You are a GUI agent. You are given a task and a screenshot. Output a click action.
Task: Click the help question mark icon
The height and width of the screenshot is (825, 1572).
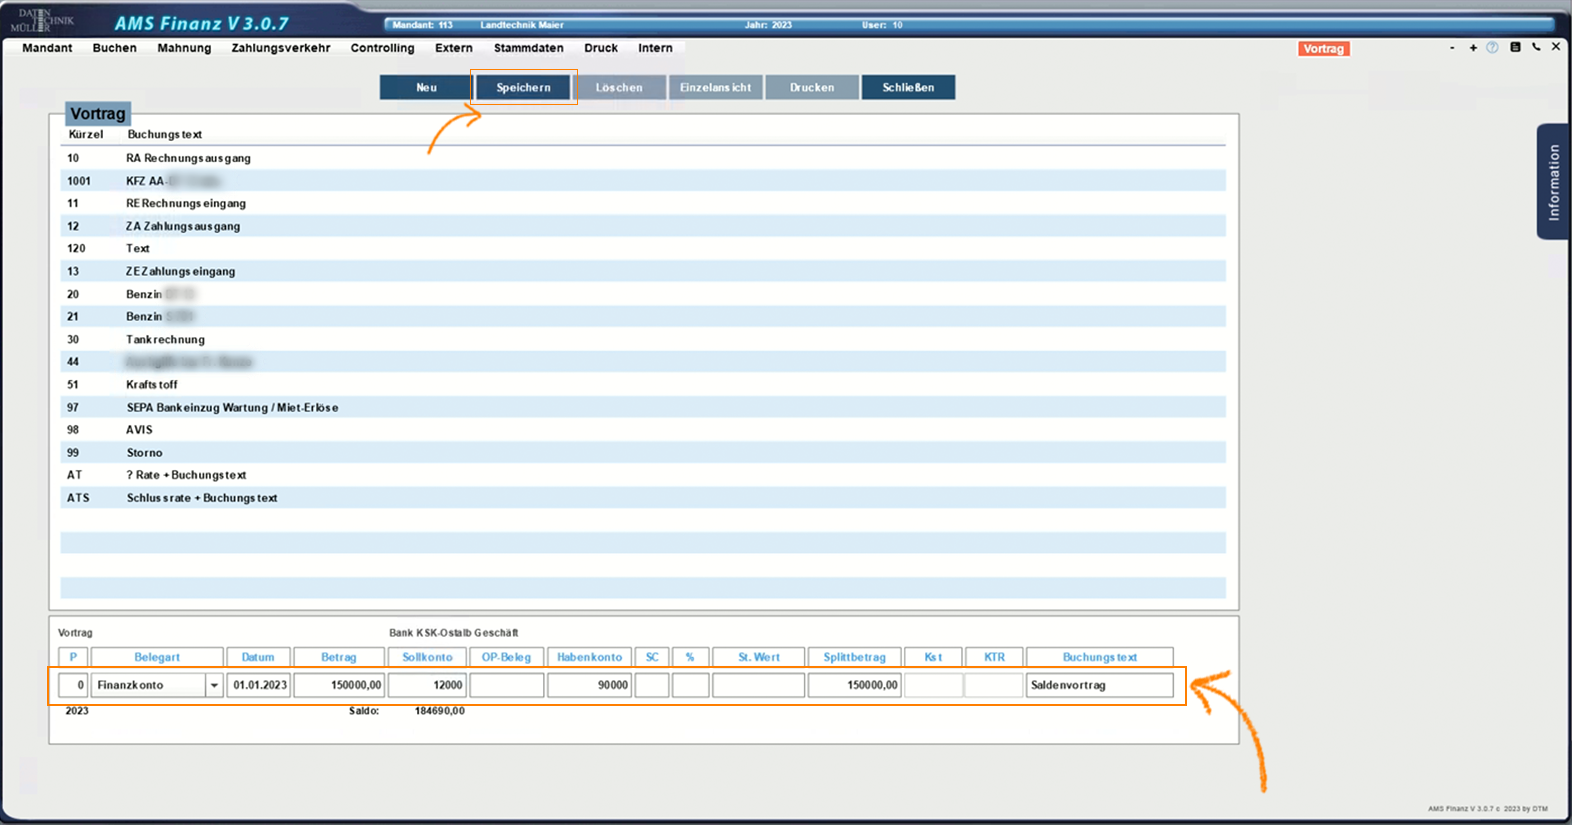(x=1492, y=48)
